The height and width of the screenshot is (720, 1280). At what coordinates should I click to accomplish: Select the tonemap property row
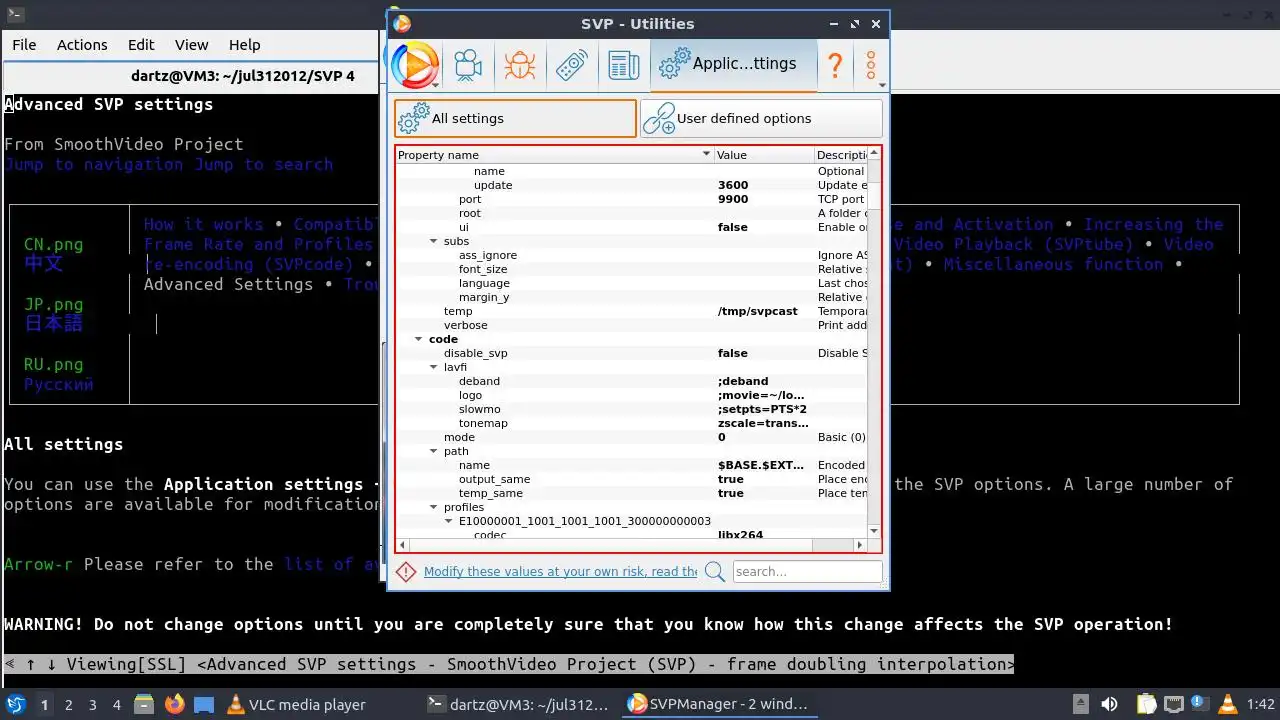tap(631, 423)
